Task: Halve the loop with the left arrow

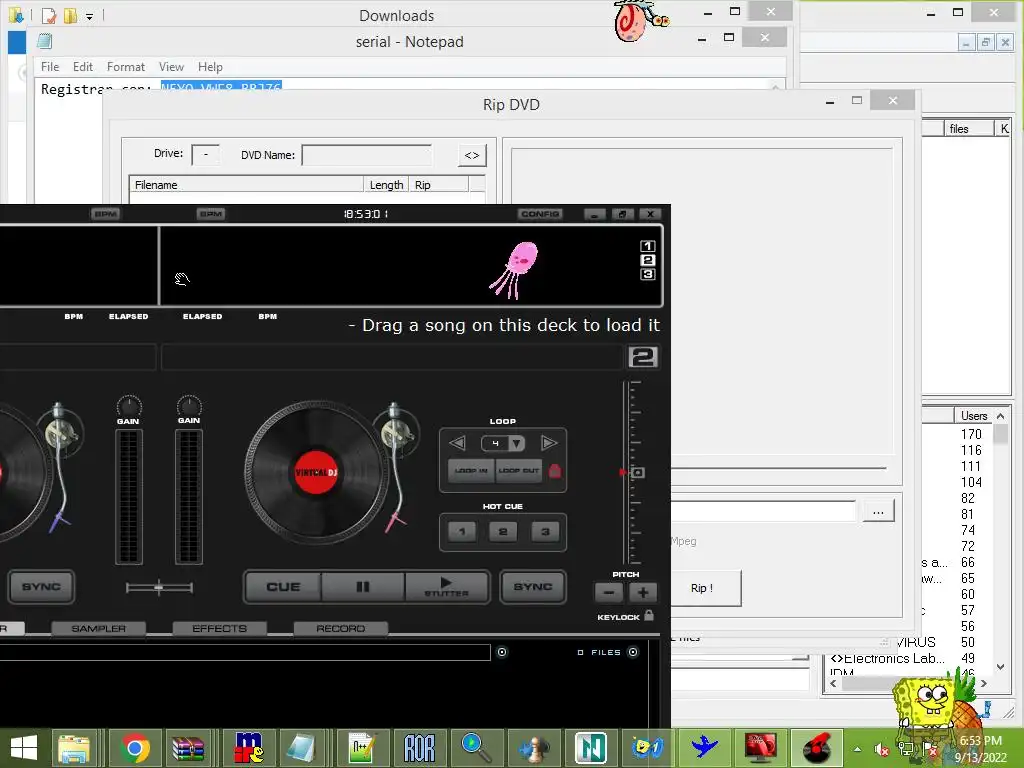Action: [457, 443]
